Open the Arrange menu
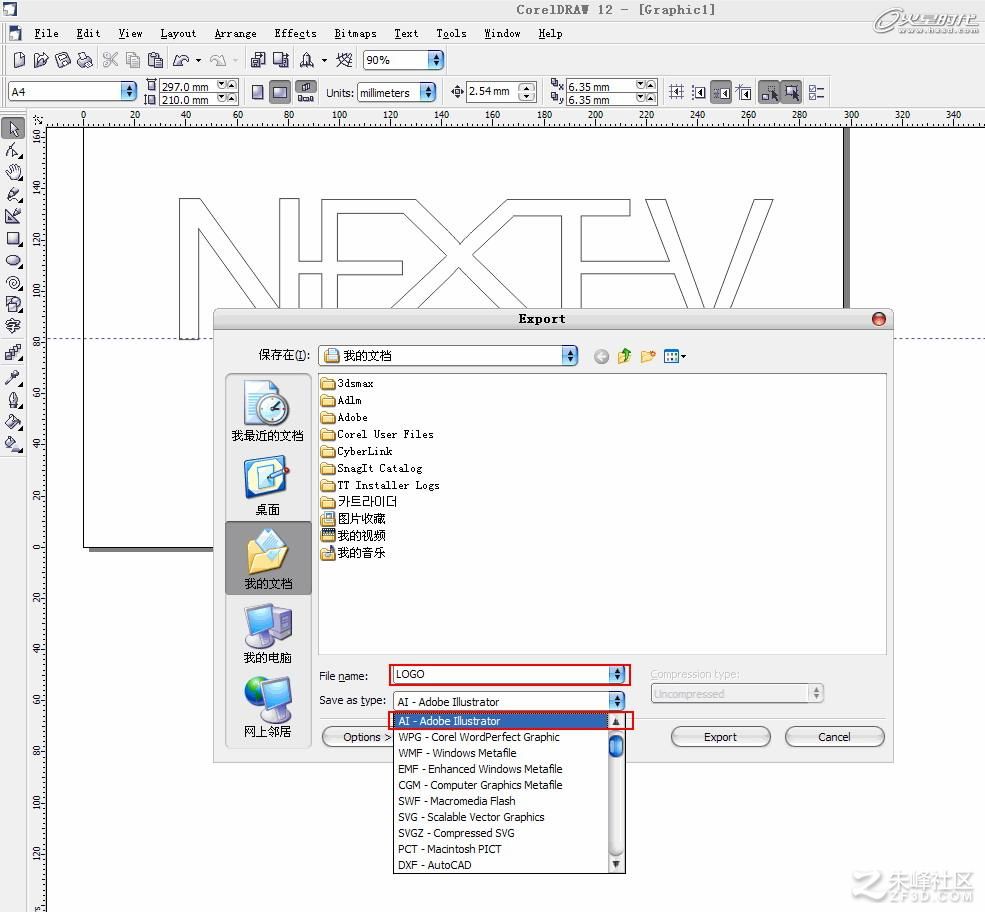Viewport: 985px width, 912px height. (x=236, y=33)
